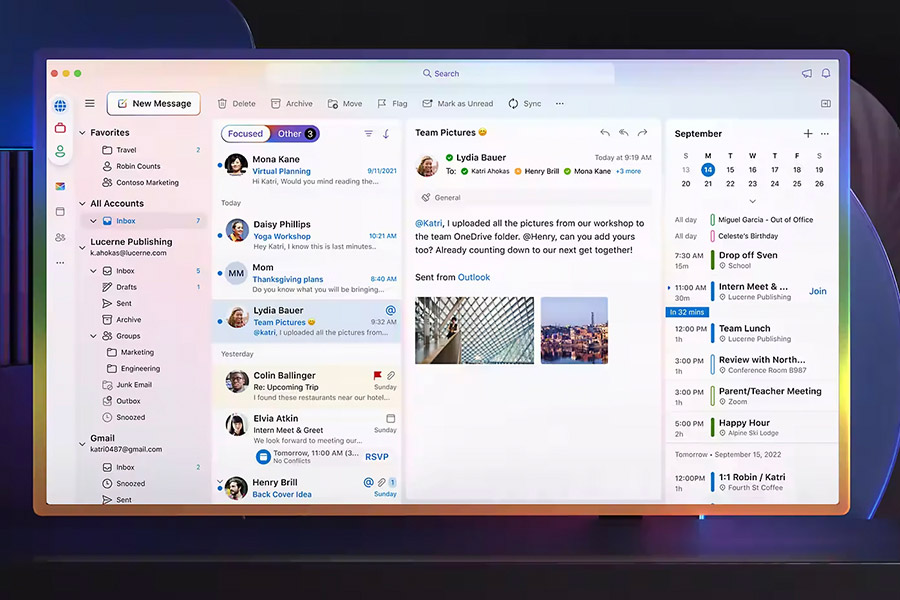The image size is (900, 600).
Task: Switch to the Focused inbox tab
Action: [x=245, y=134]
